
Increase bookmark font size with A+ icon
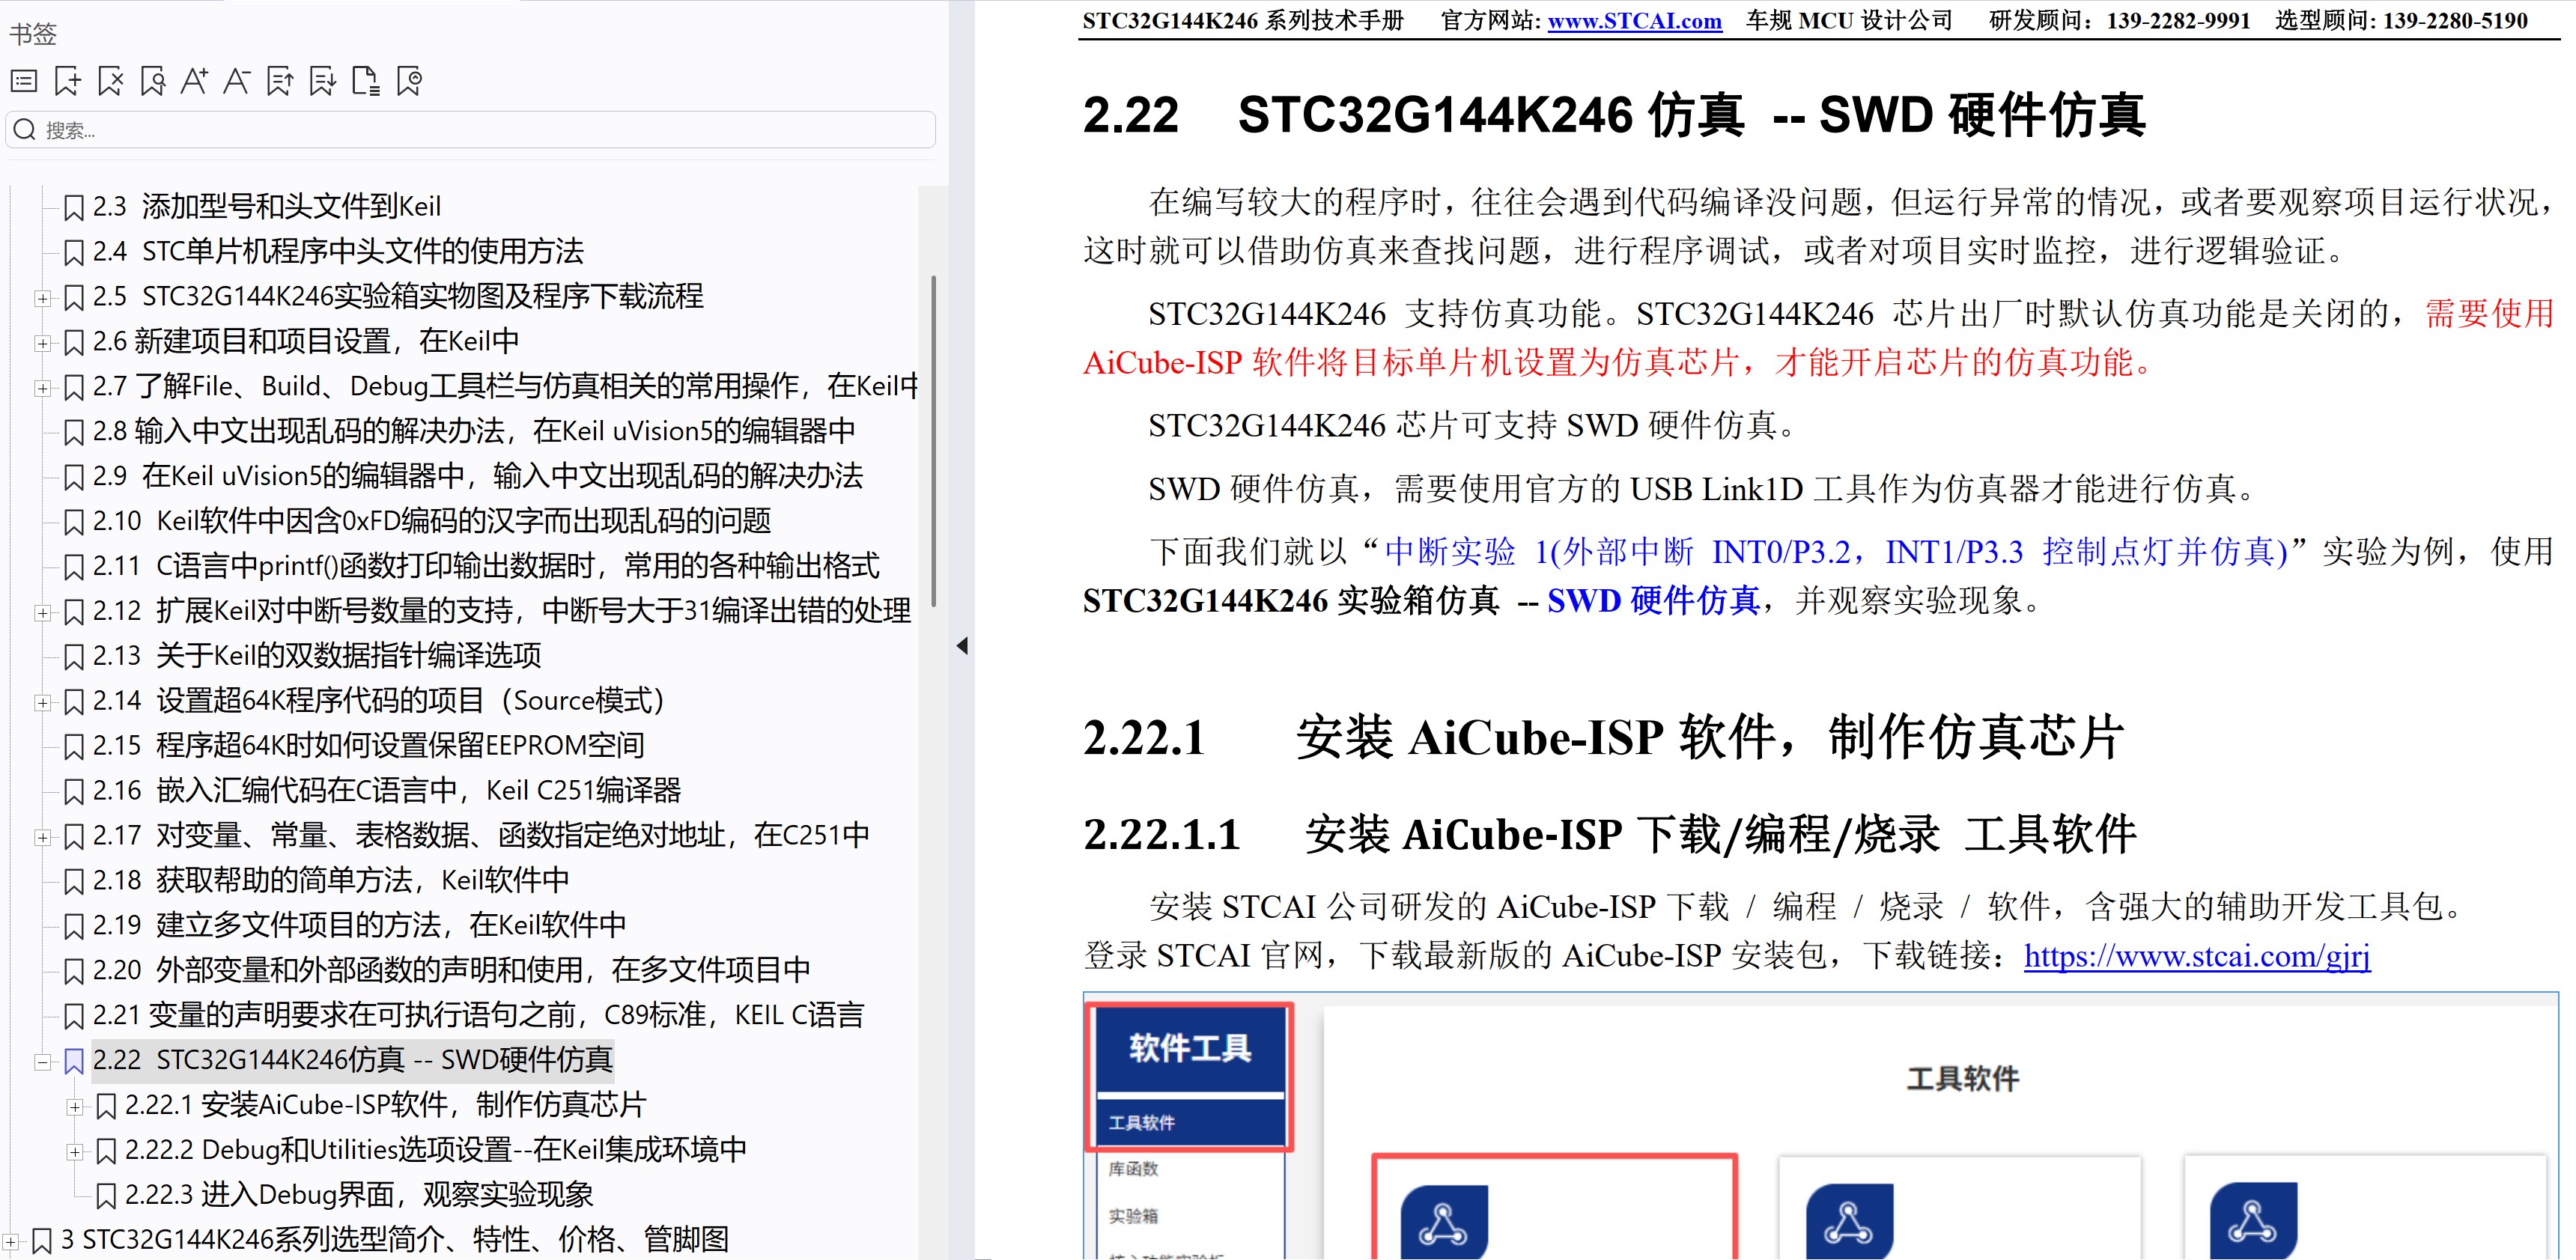point(194,81)
